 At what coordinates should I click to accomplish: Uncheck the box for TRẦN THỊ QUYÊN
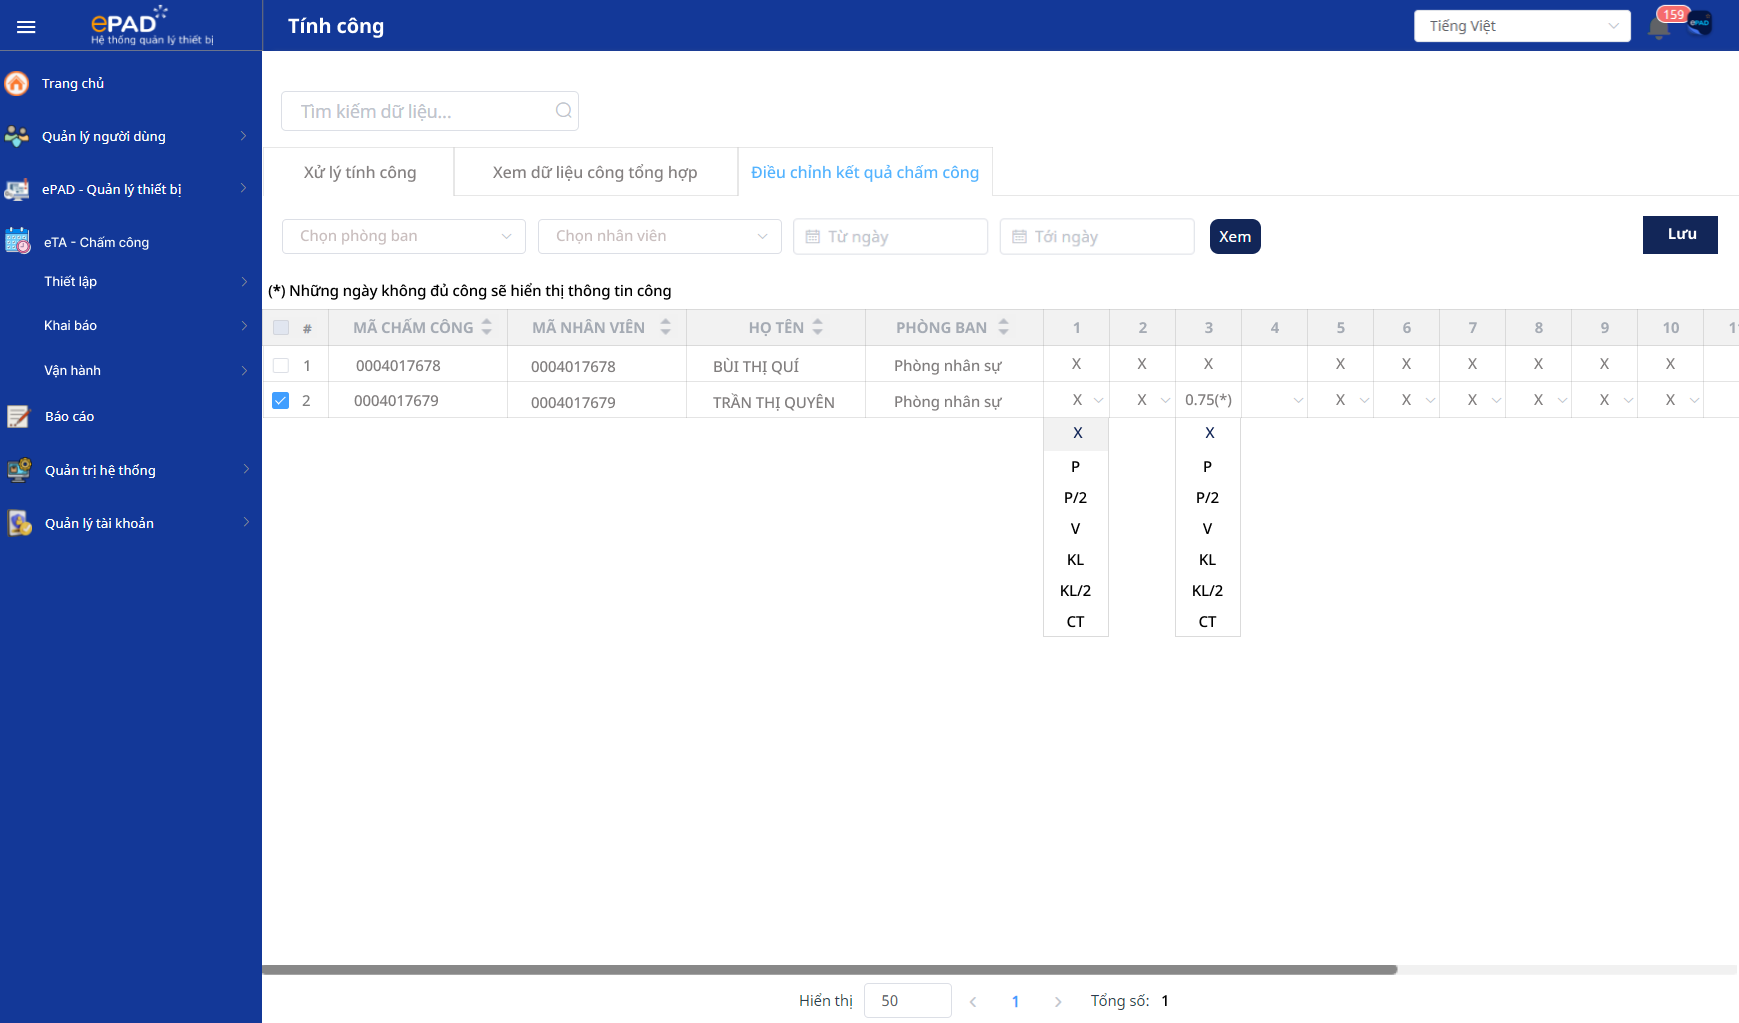tap(281, 401)
